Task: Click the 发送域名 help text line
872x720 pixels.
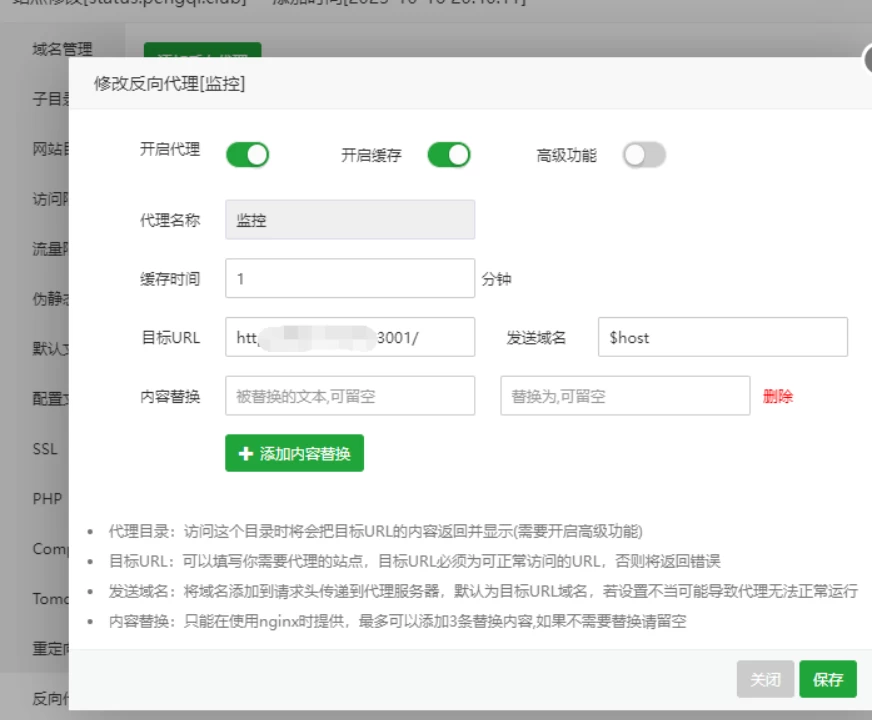Action: coord(483,591)
